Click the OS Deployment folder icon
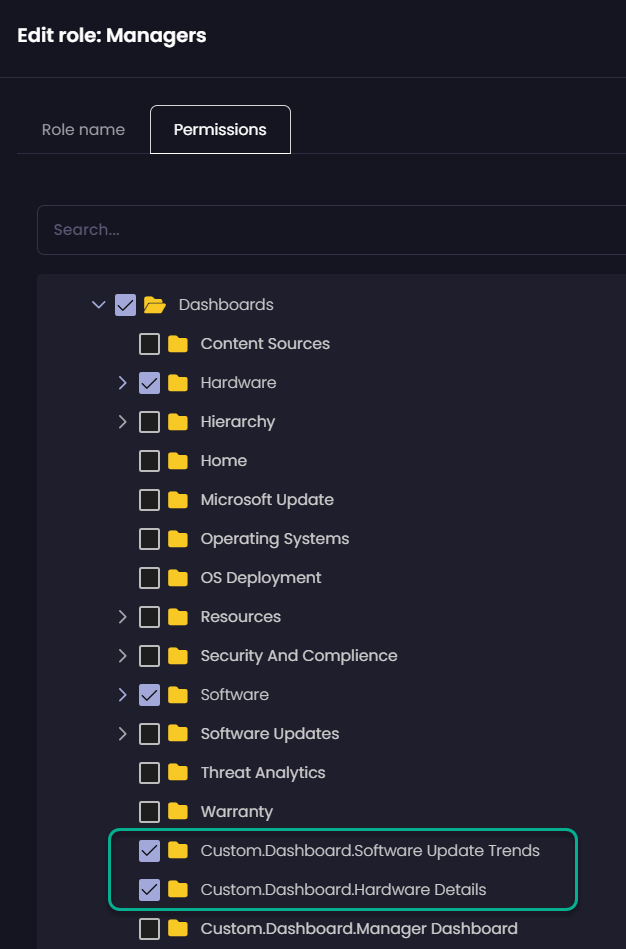Image resolution: width=626 pixels, height=949 pixels. (178, 578)
